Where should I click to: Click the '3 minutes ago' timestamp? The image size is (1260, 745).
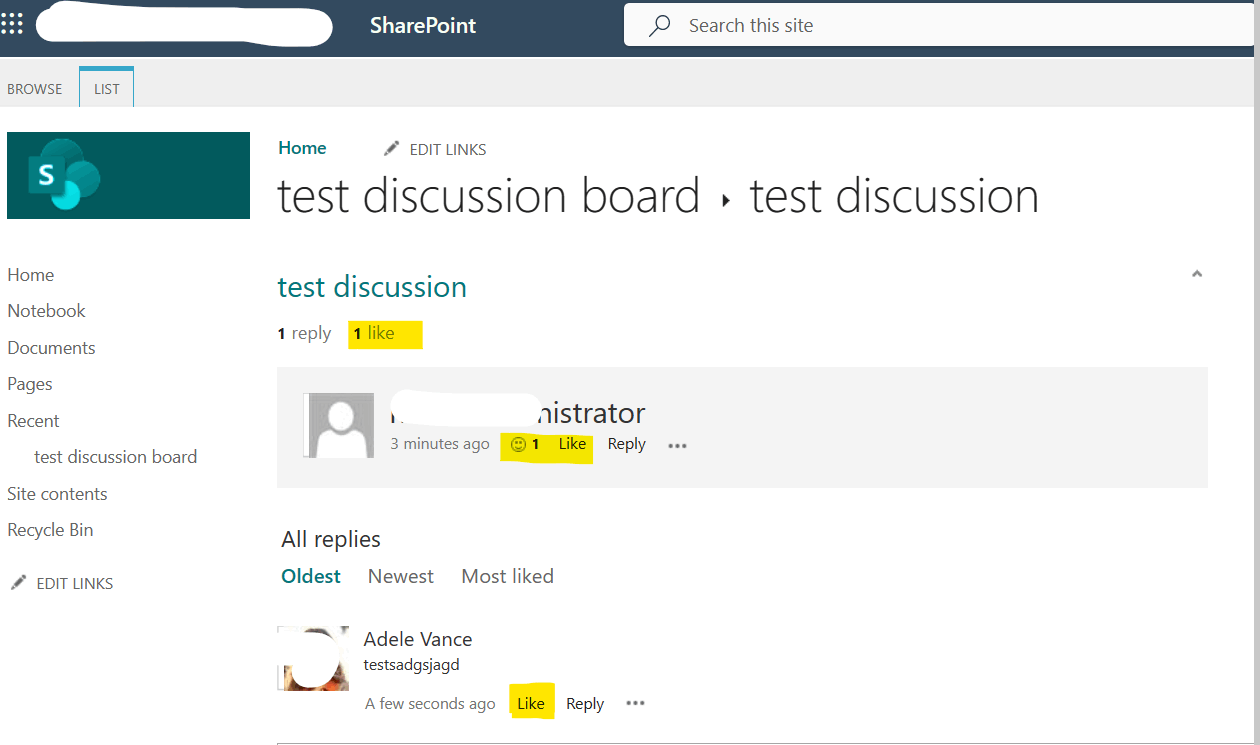(x=440, y=444)
